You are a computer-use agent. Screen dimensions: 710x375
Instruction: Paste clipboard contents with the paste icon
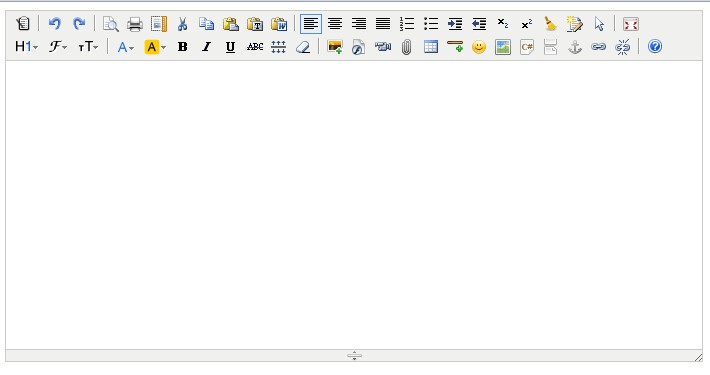(x=230, y=24)
